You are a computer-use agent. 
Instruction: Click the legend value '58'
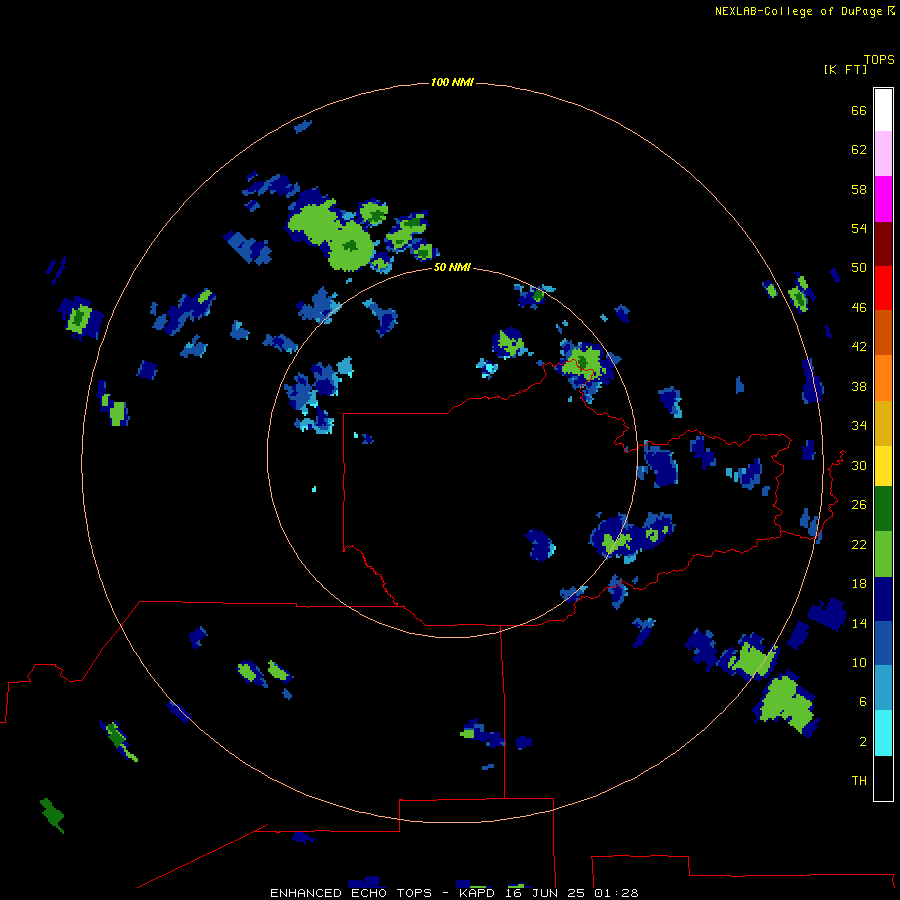click(x=859, y=189)
